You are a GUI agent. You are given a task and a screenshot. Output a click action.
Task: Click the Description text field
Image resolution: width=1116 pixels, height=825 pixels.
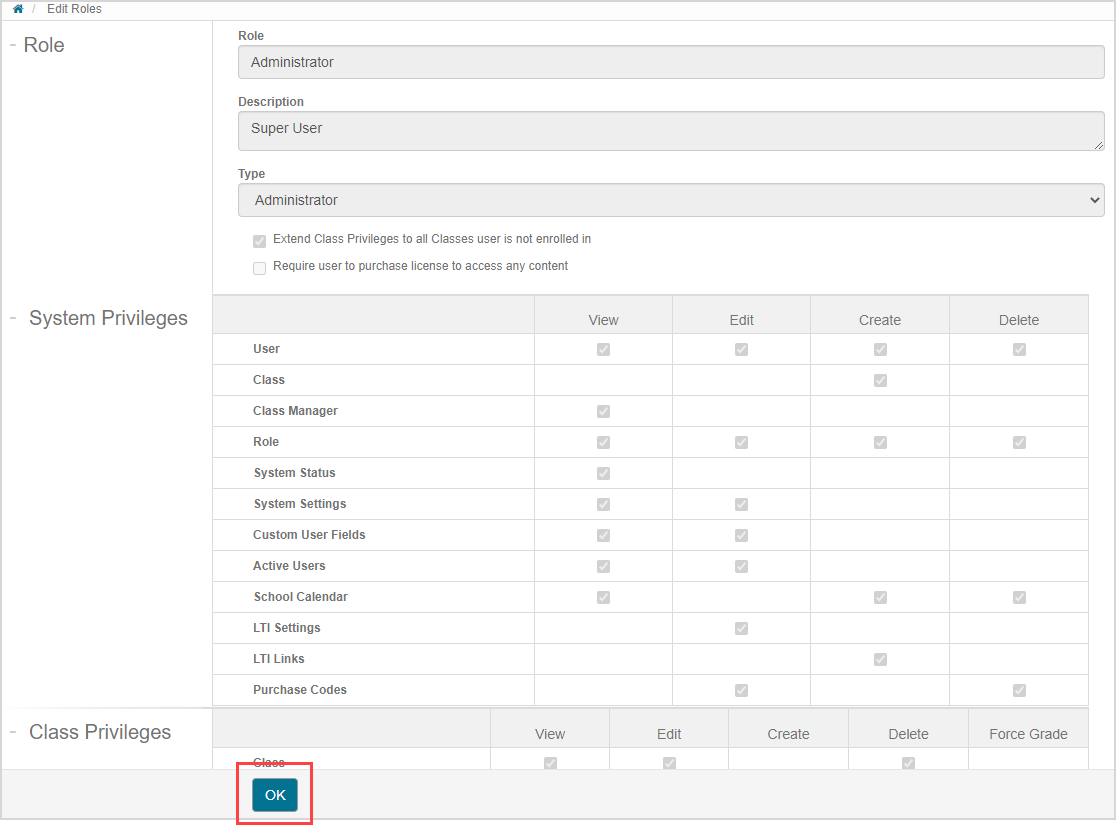pos(670,130)
